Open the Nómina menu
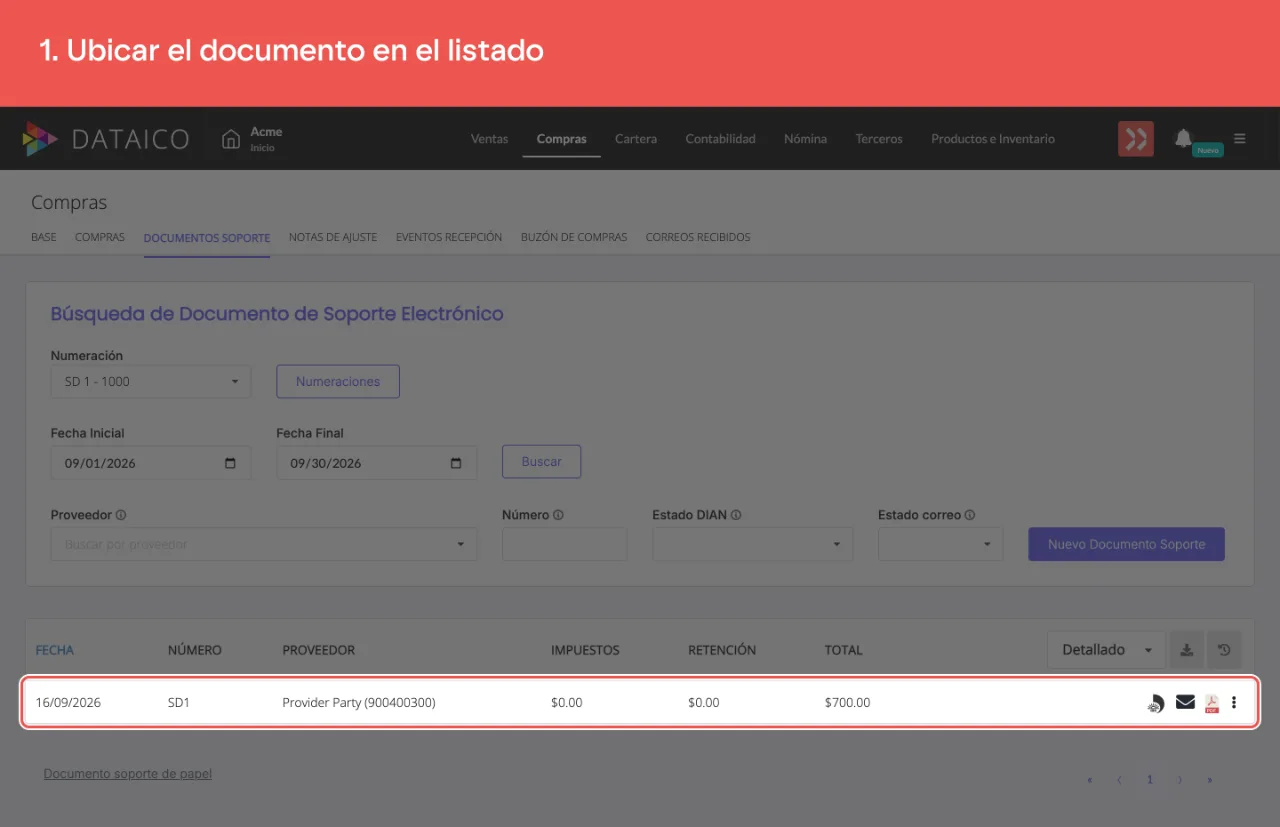1280x827 pixels. point(806,139)
